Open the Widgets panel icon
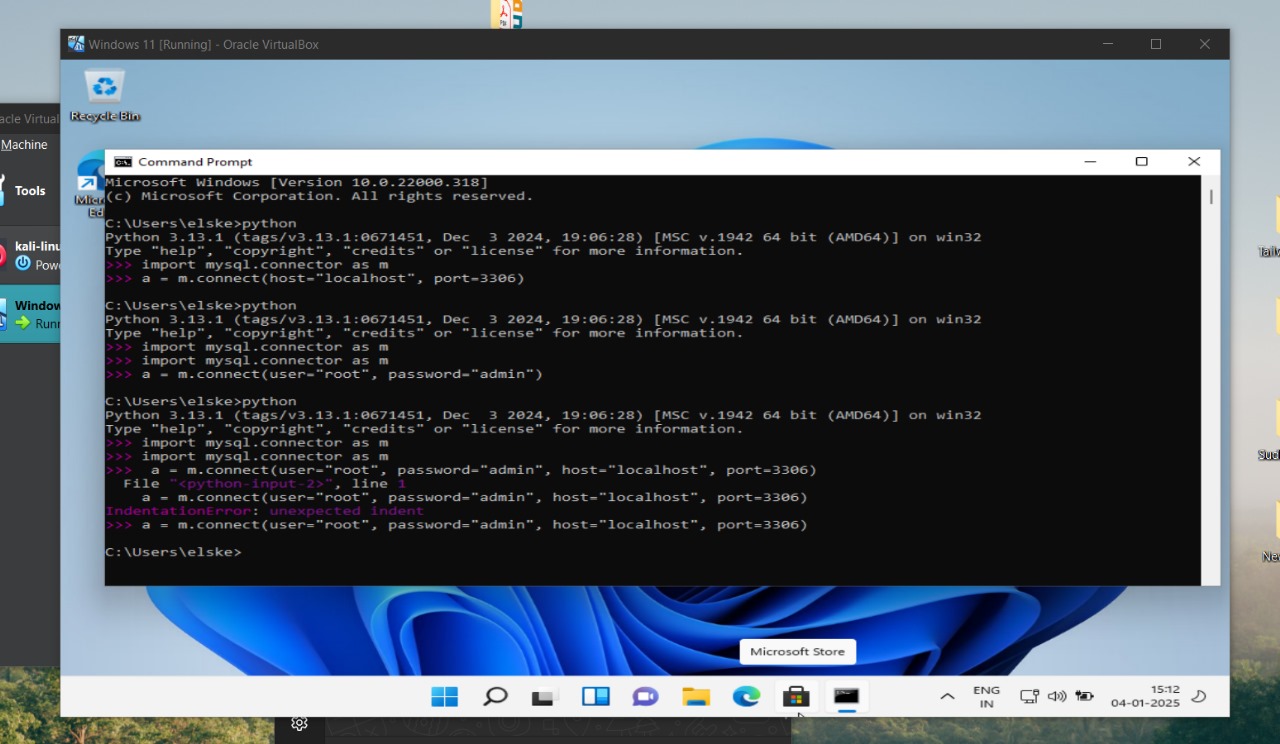 coord(596,696)
